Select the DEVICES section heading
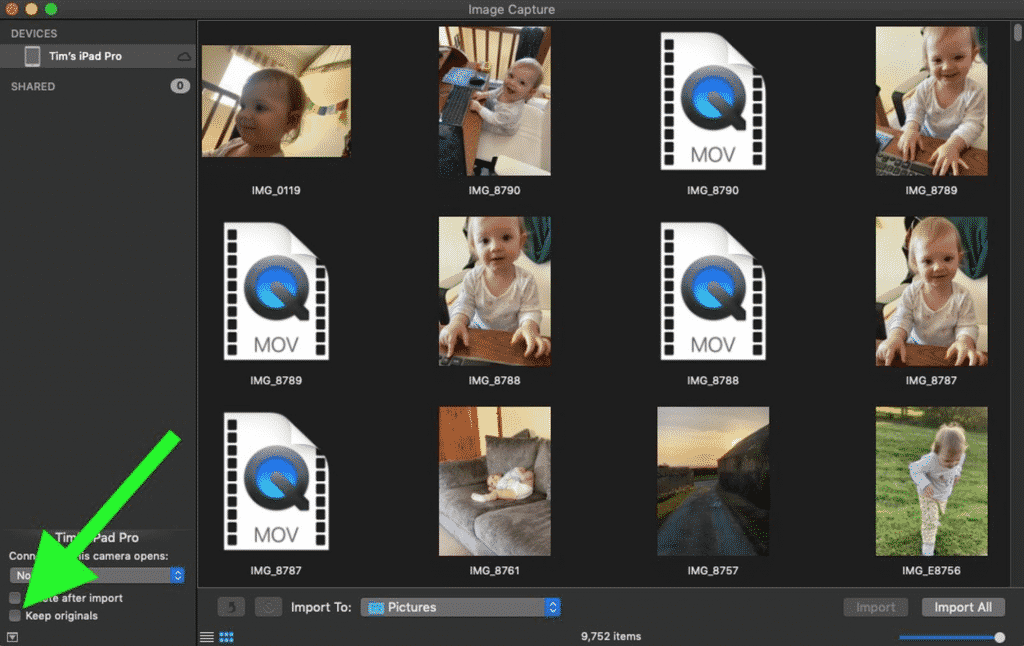 (x=34, y=33)
